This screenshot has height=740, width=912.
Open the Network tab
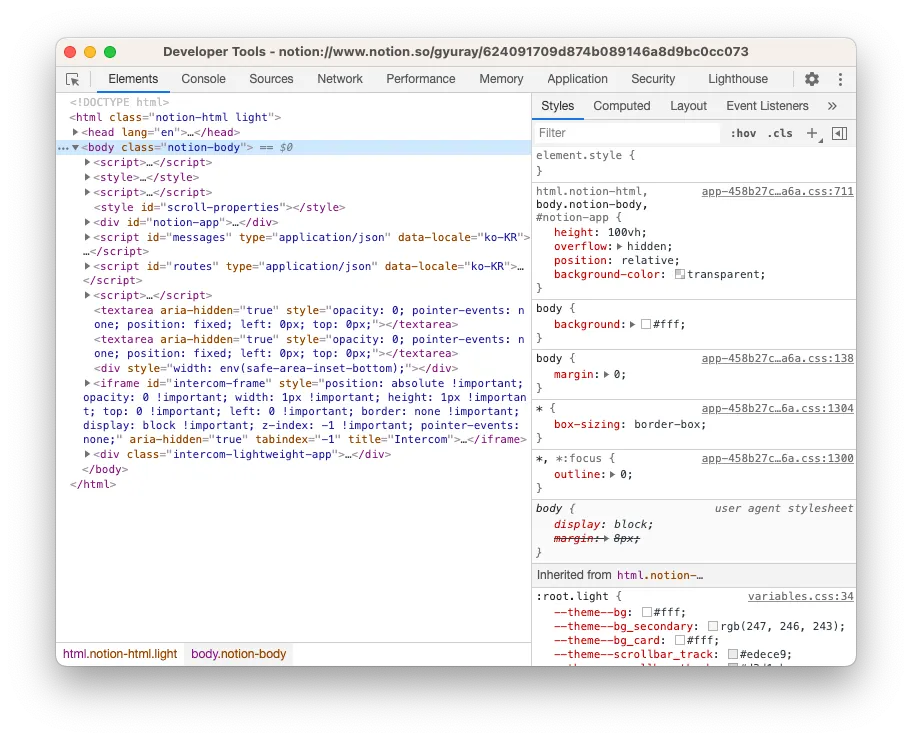tap(340, 79)
